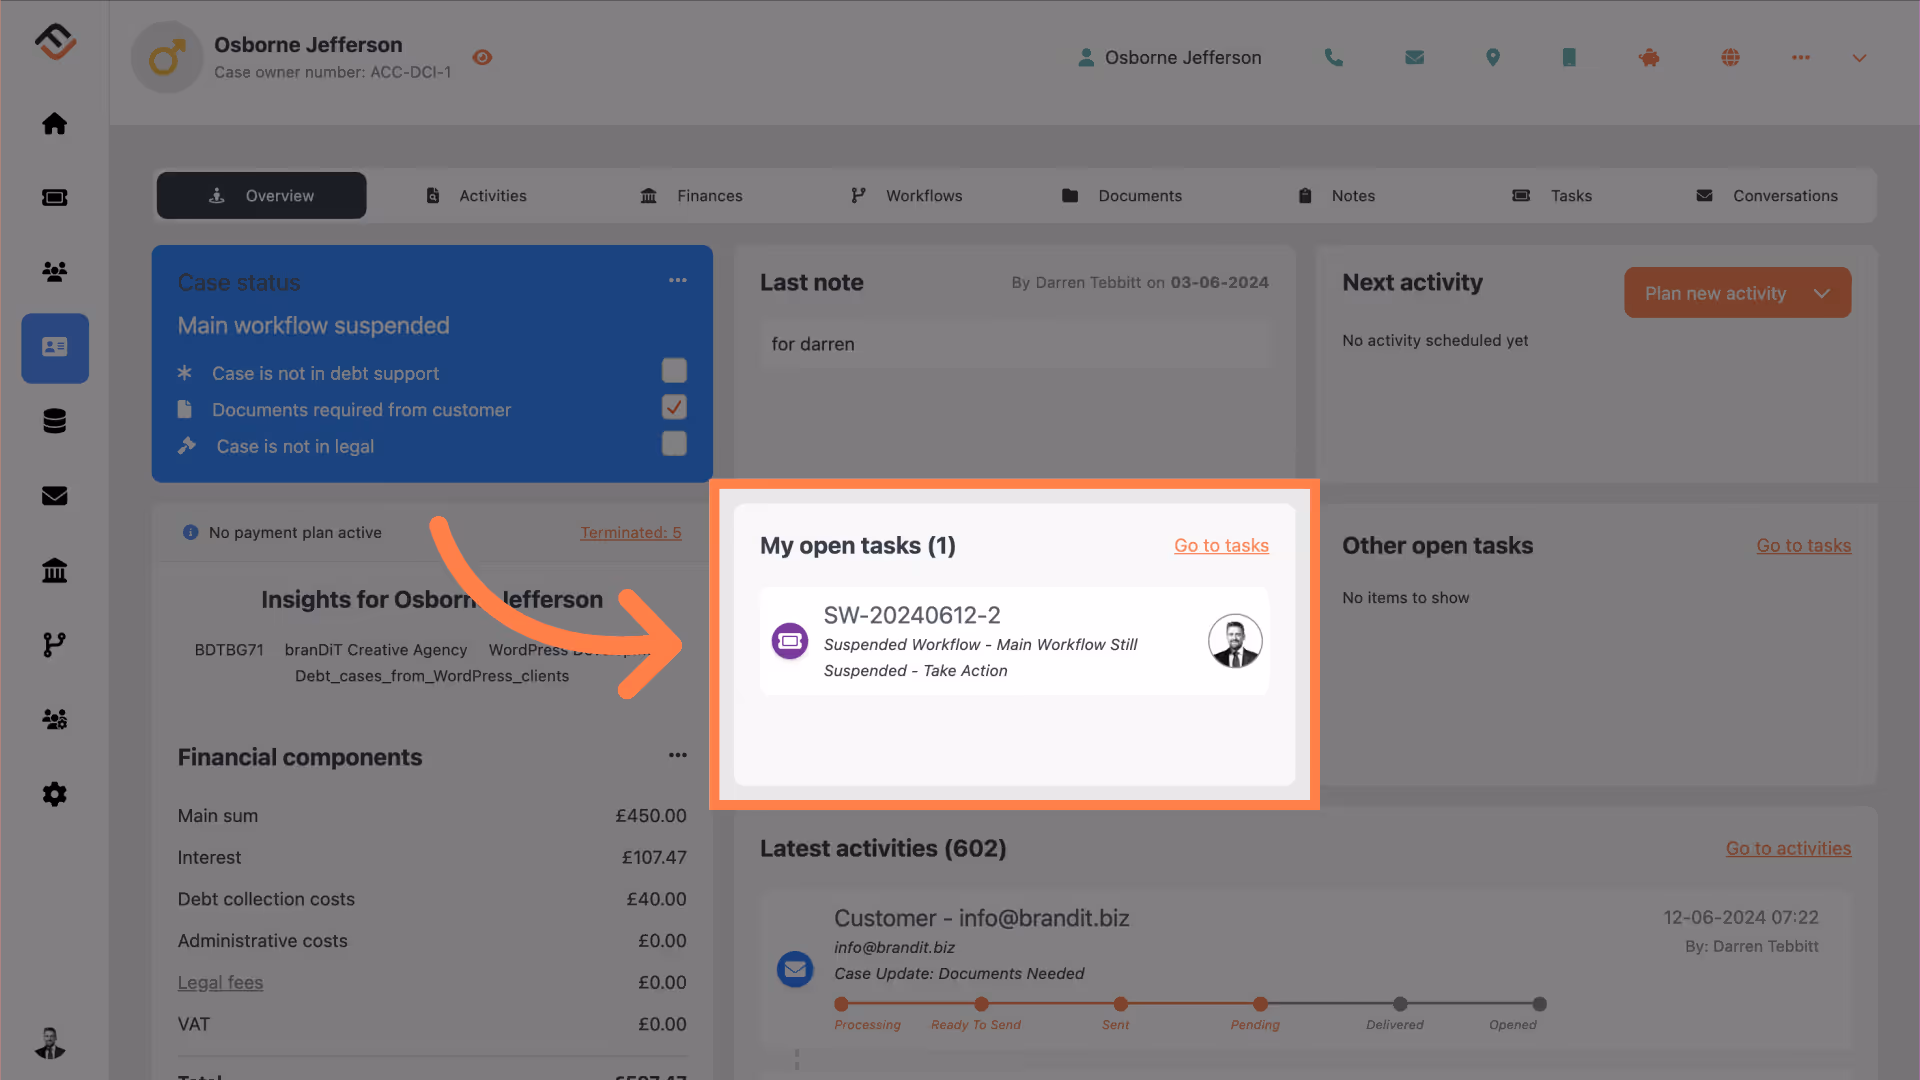Click the phone icon in header
The height and width of the screenshot is (1080, 1920).
[1333, 58]
